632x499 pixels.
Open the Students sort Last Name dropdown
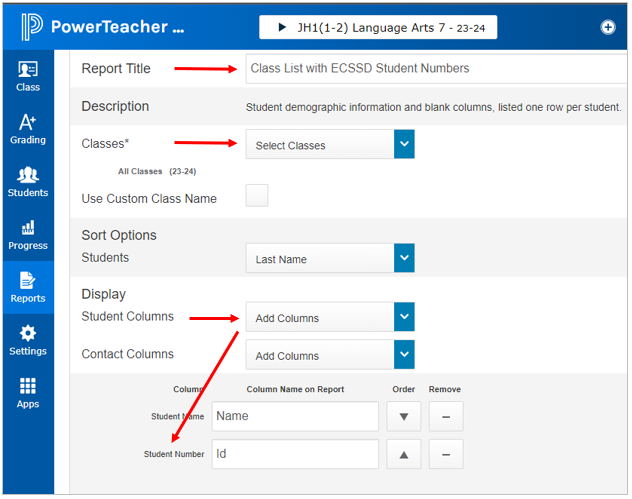[x=330, y=258]
